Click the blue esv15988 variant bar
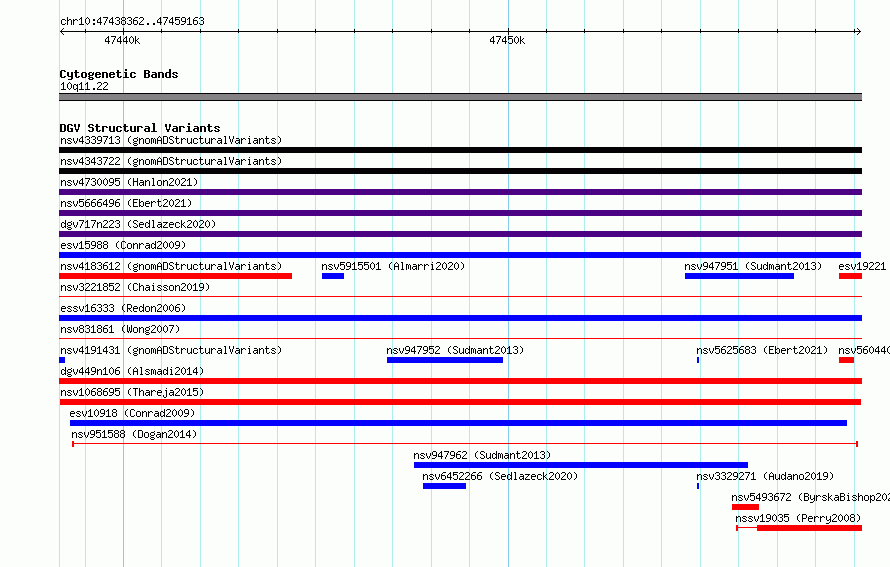 point(460,255)
